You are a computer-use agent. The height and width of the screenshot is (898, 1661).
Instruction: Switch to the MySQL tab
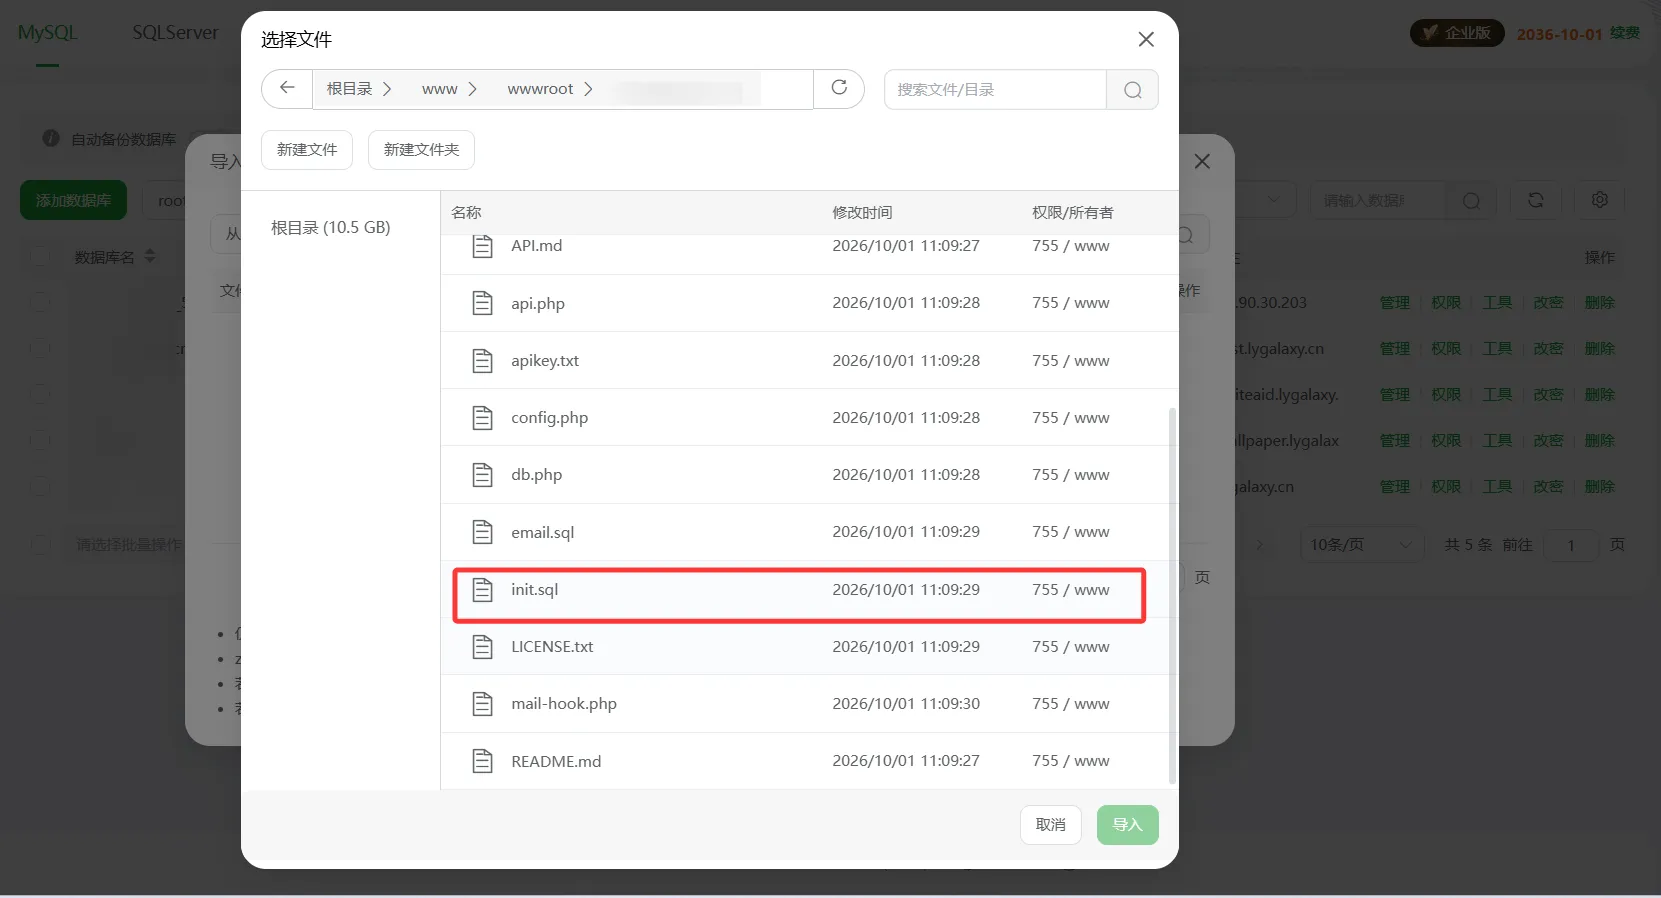[47, 32]
